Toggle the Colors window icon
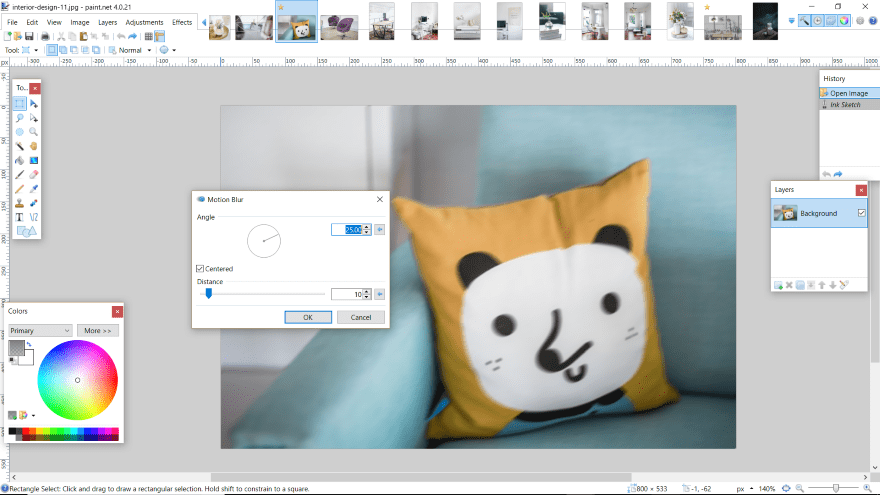The width and height of the screenshot is (880, 495). [846, 21]
